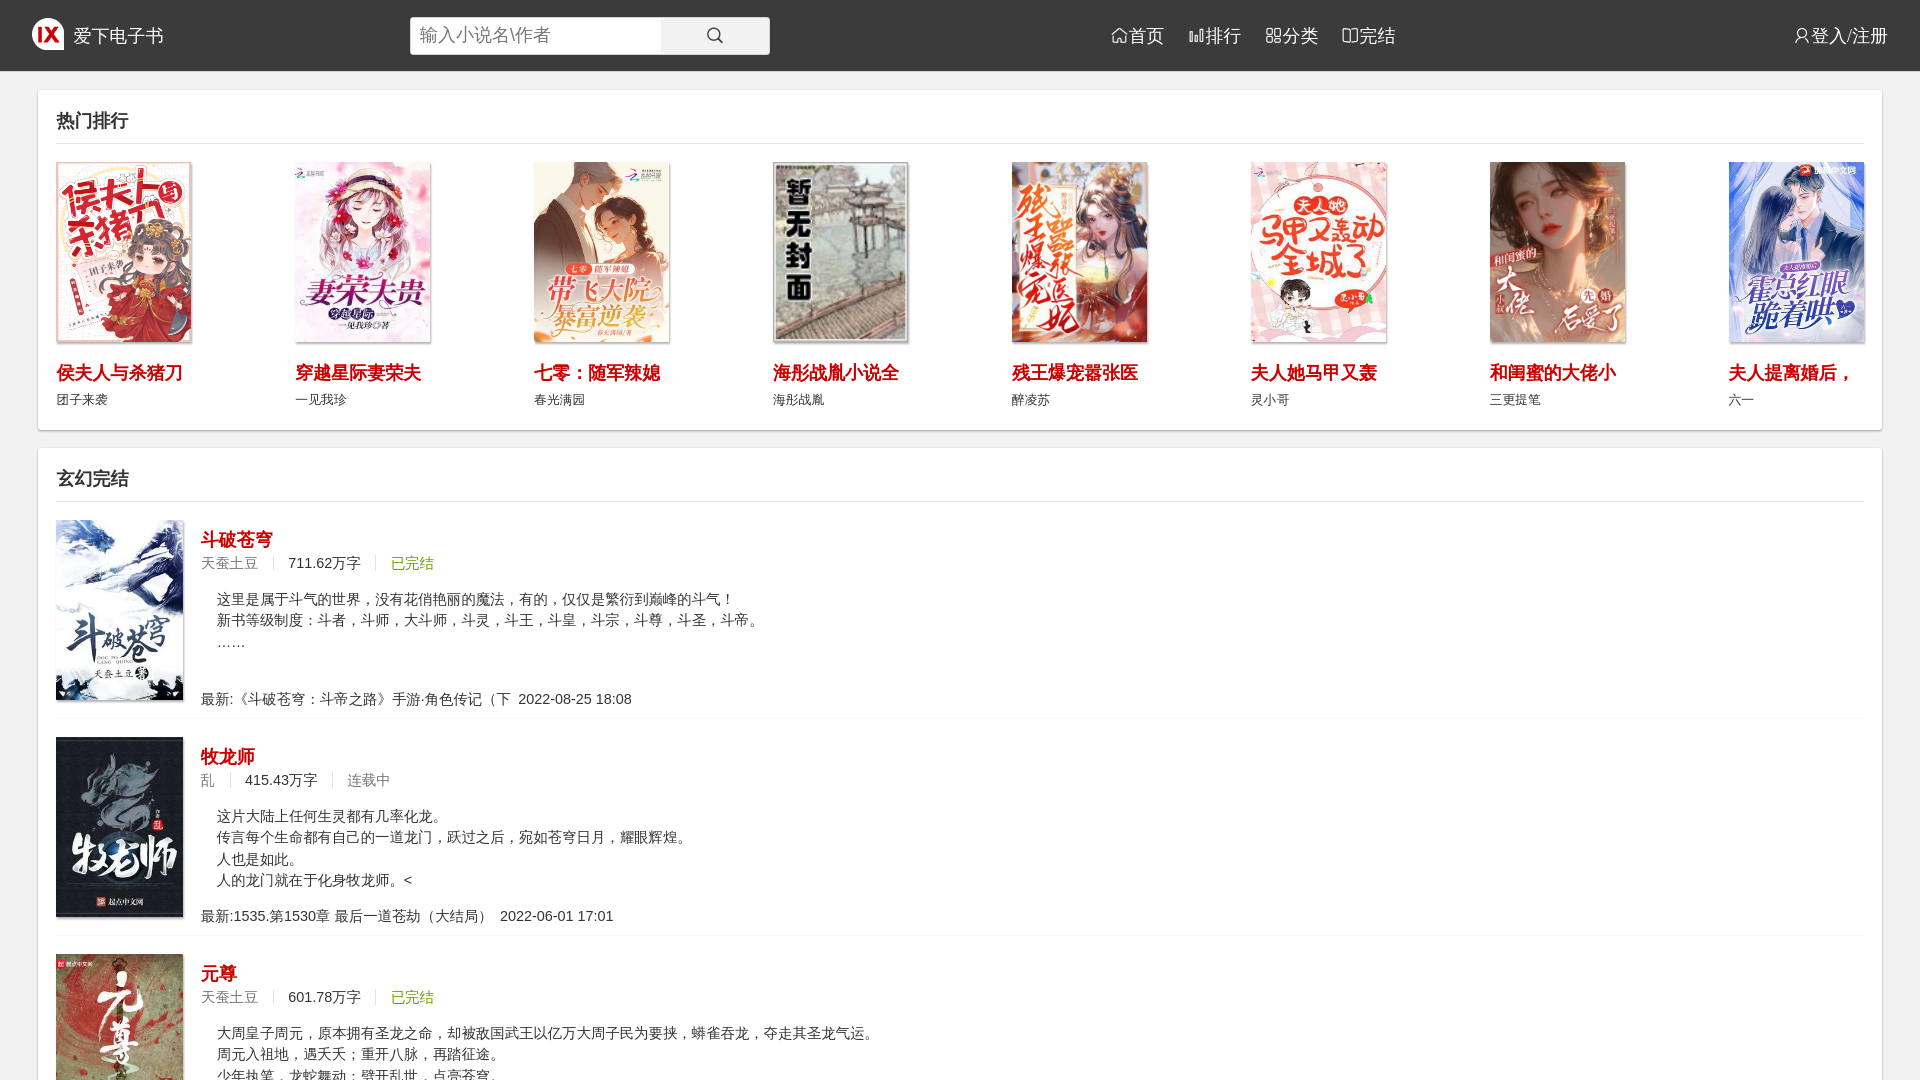Open the 斗破苍穹 cover image
The height and width of the screenshot is (1080, 1920).
pos(120,610)
